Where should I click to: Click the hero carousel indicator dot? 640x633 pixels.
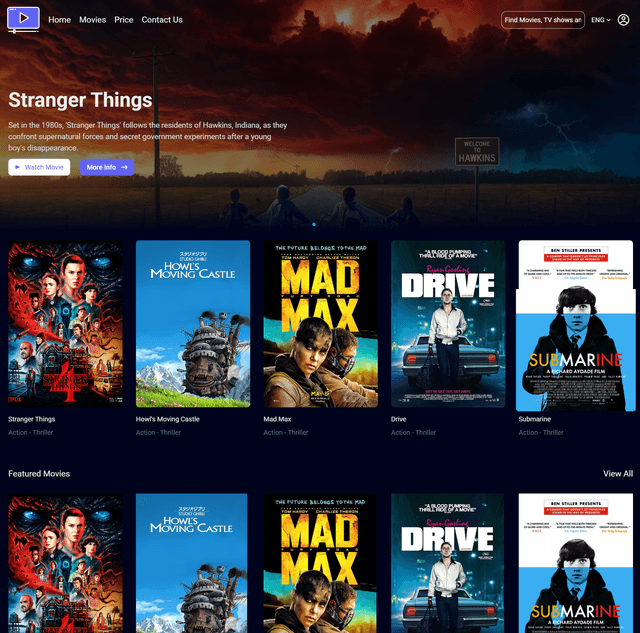(x=314, y=224)
